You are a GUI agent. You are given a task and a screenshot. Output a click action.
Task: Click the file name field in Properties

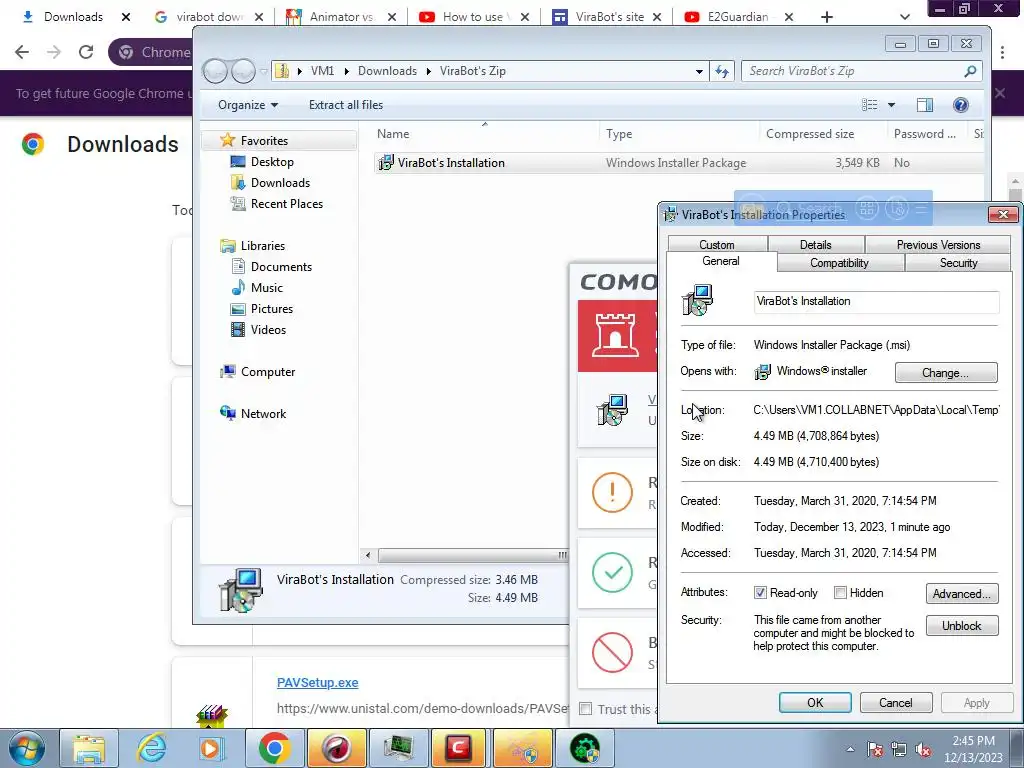point(876,301)
